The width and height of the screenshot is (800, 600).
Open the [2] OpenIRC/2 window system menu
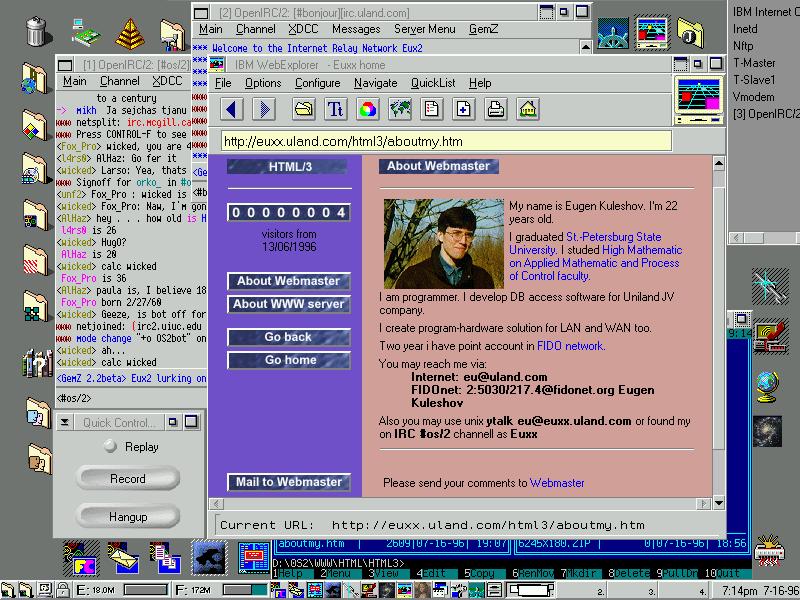202,13
